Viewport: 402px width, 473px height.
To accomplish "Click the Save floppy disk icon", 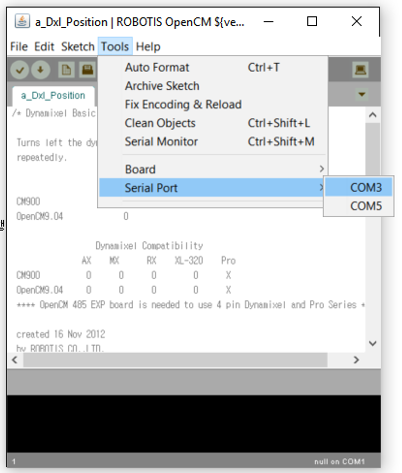I will pyautogui.click(x=87, y=70).
